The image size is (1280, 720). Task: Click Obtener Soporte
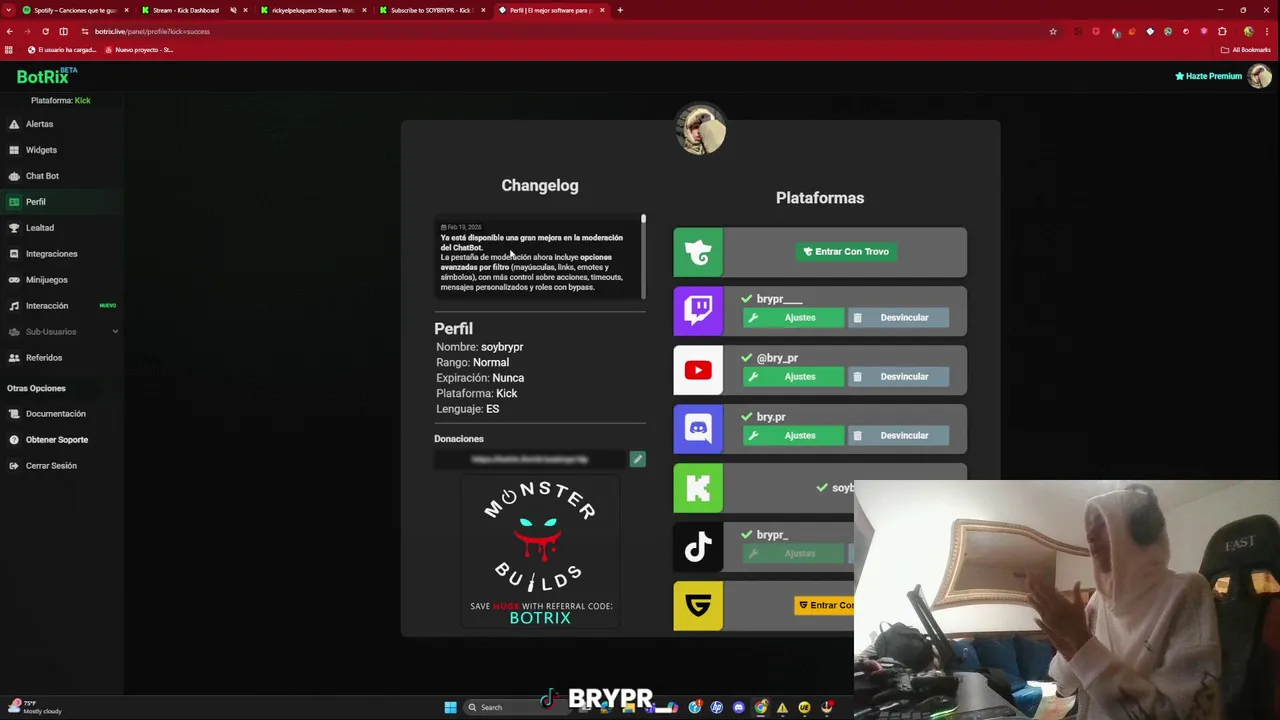(57, 440)
